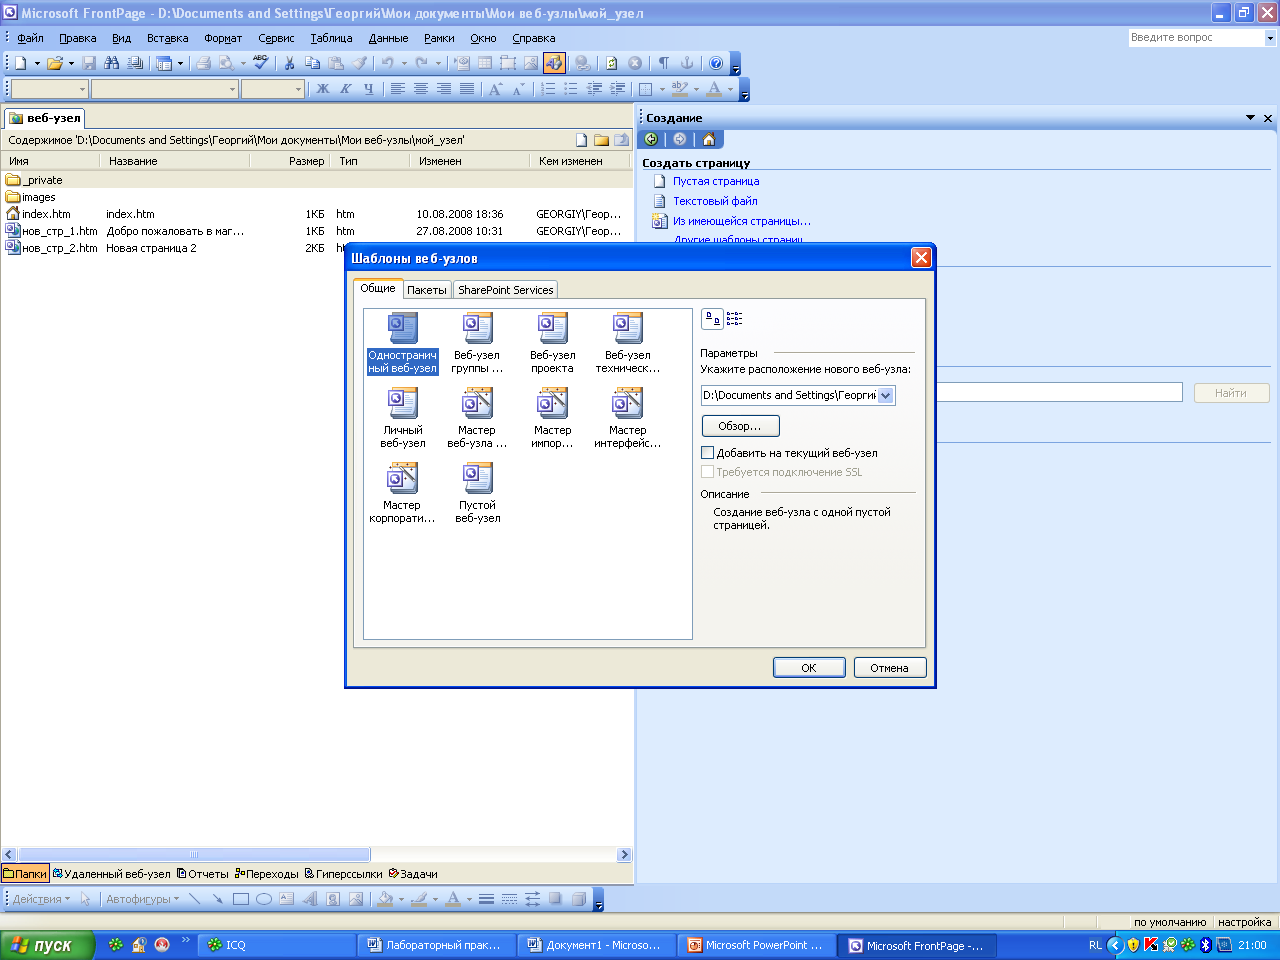Click the home icon in Создание pane
The width and height of the screenshot is (1280, 960).
coord(709,139)
